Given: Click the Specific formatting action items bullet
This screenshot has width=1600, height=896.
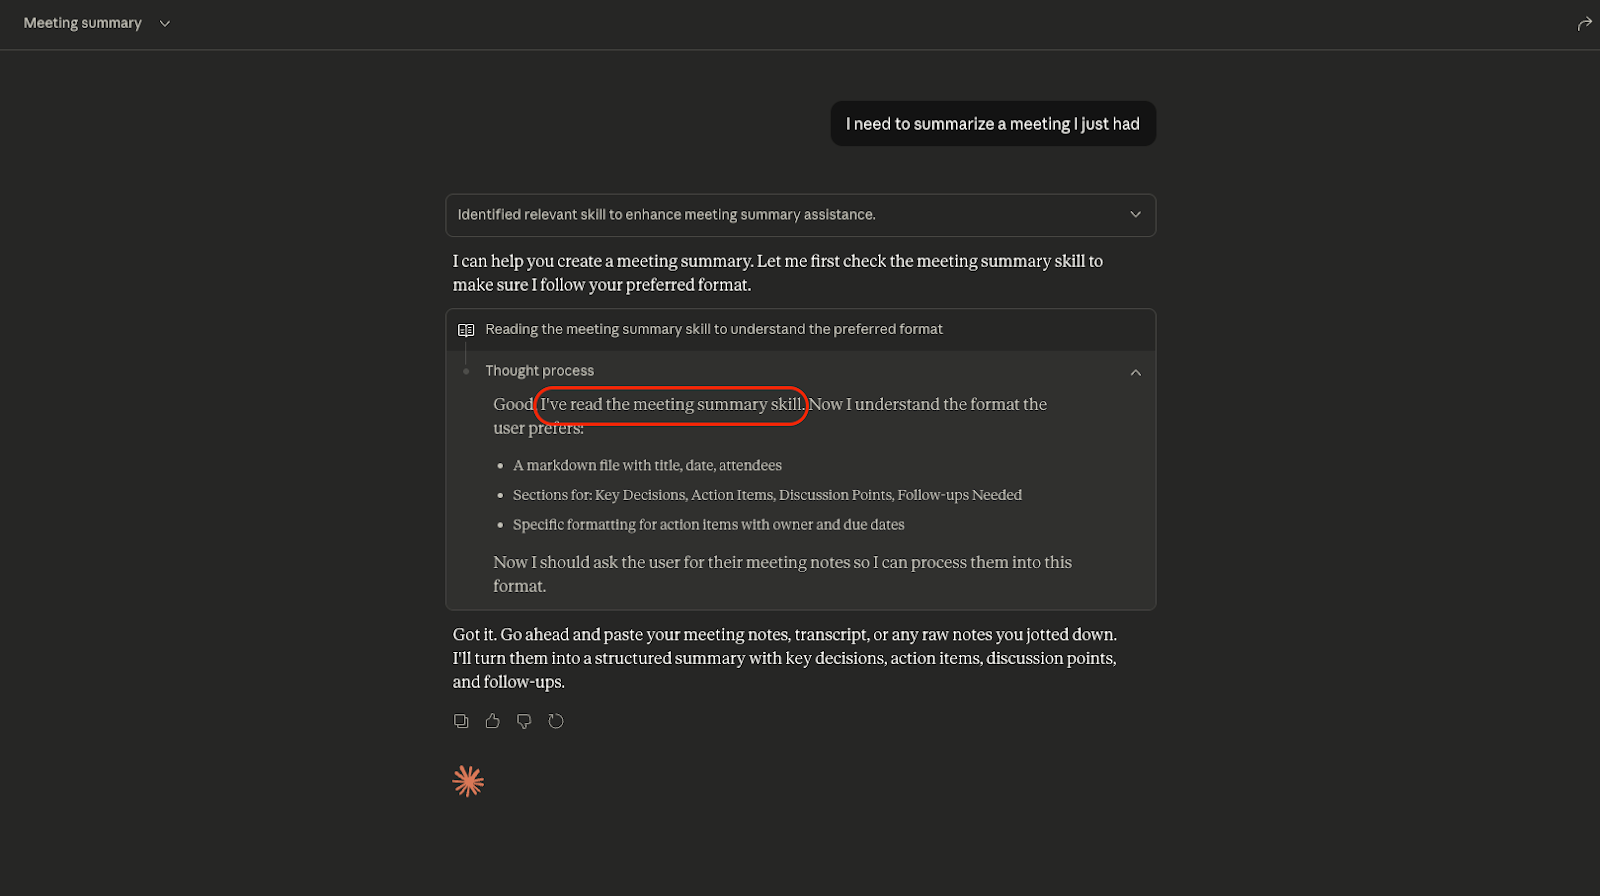Looking at the screenshot, I should tap(709, 525).
